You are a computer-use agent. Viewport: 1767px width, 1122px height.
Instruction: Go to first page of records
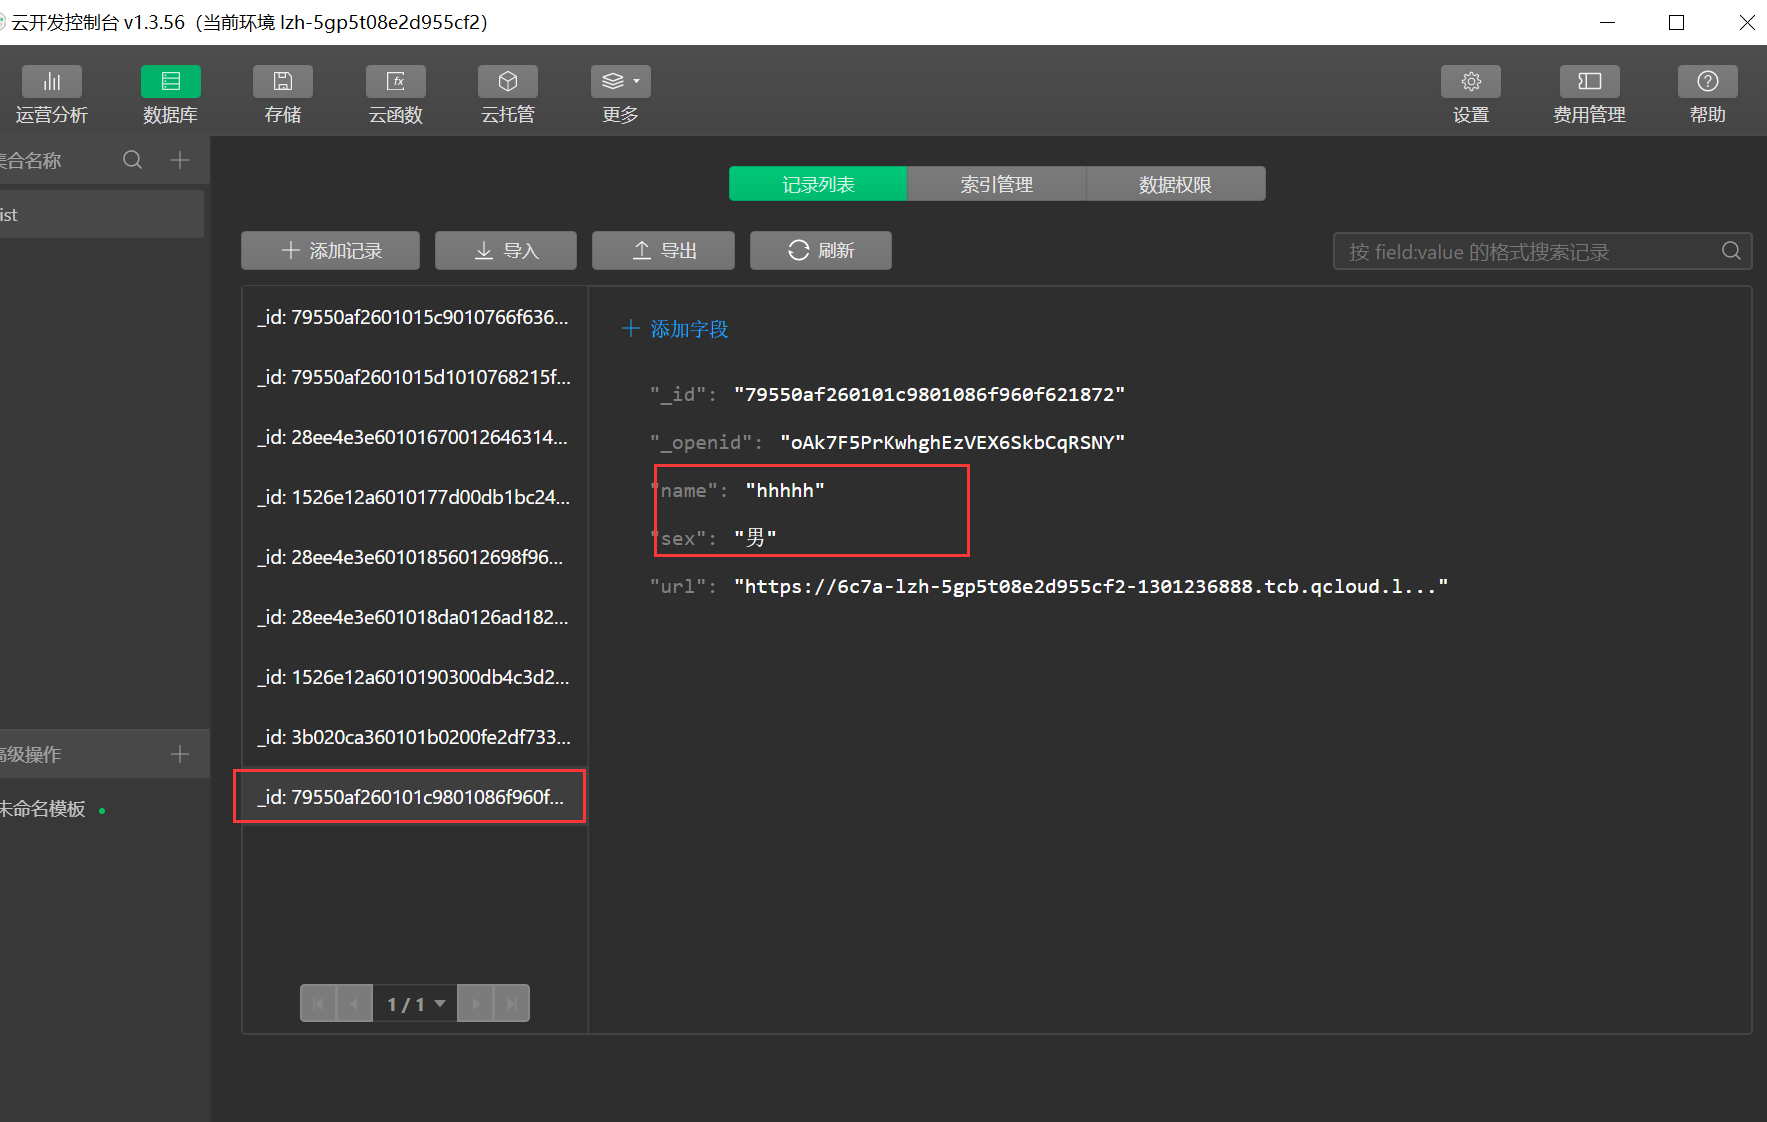318,1003
